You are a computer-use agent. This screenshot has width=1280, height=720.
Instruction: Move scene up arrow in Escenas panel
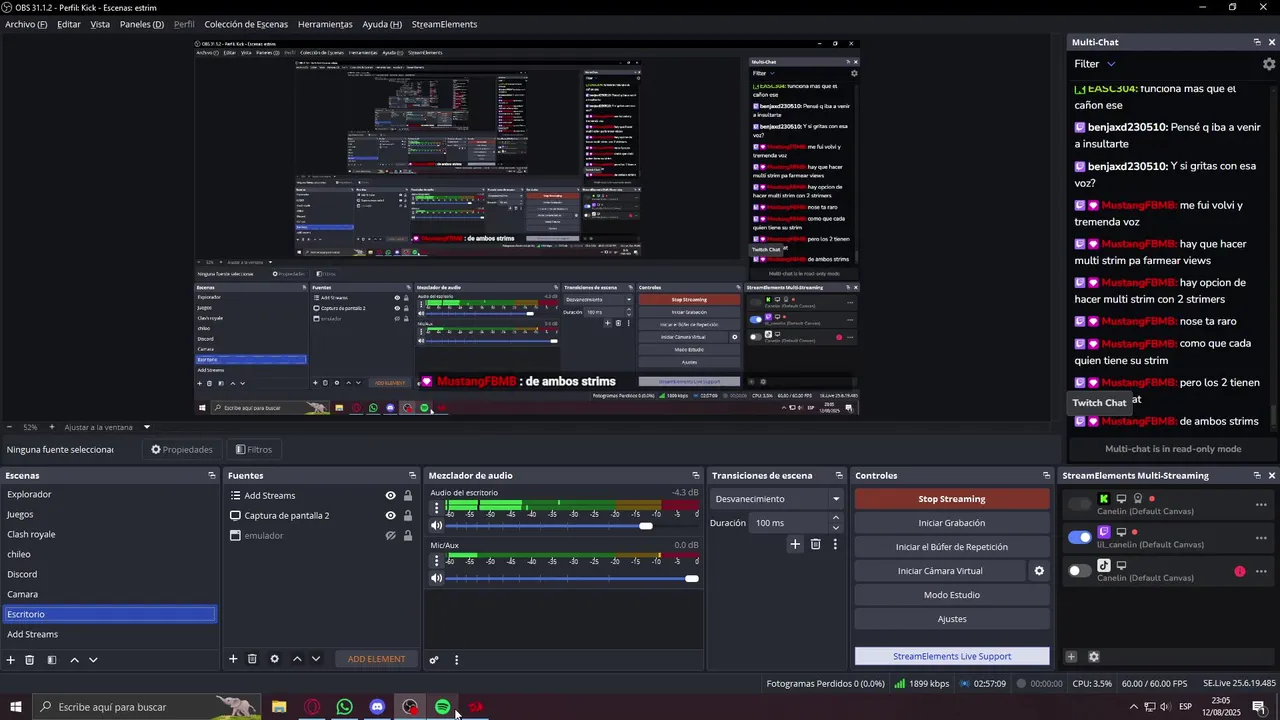74,660
